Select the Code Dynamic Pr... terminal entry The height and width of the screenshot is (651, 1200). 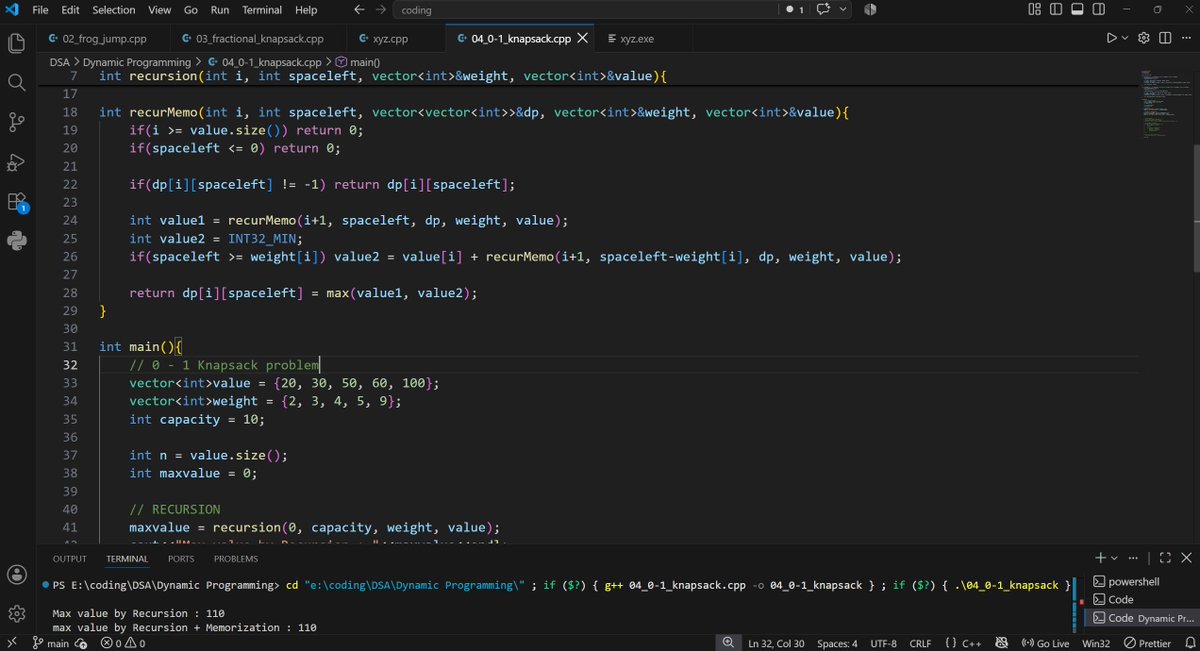pos(1143,618)
